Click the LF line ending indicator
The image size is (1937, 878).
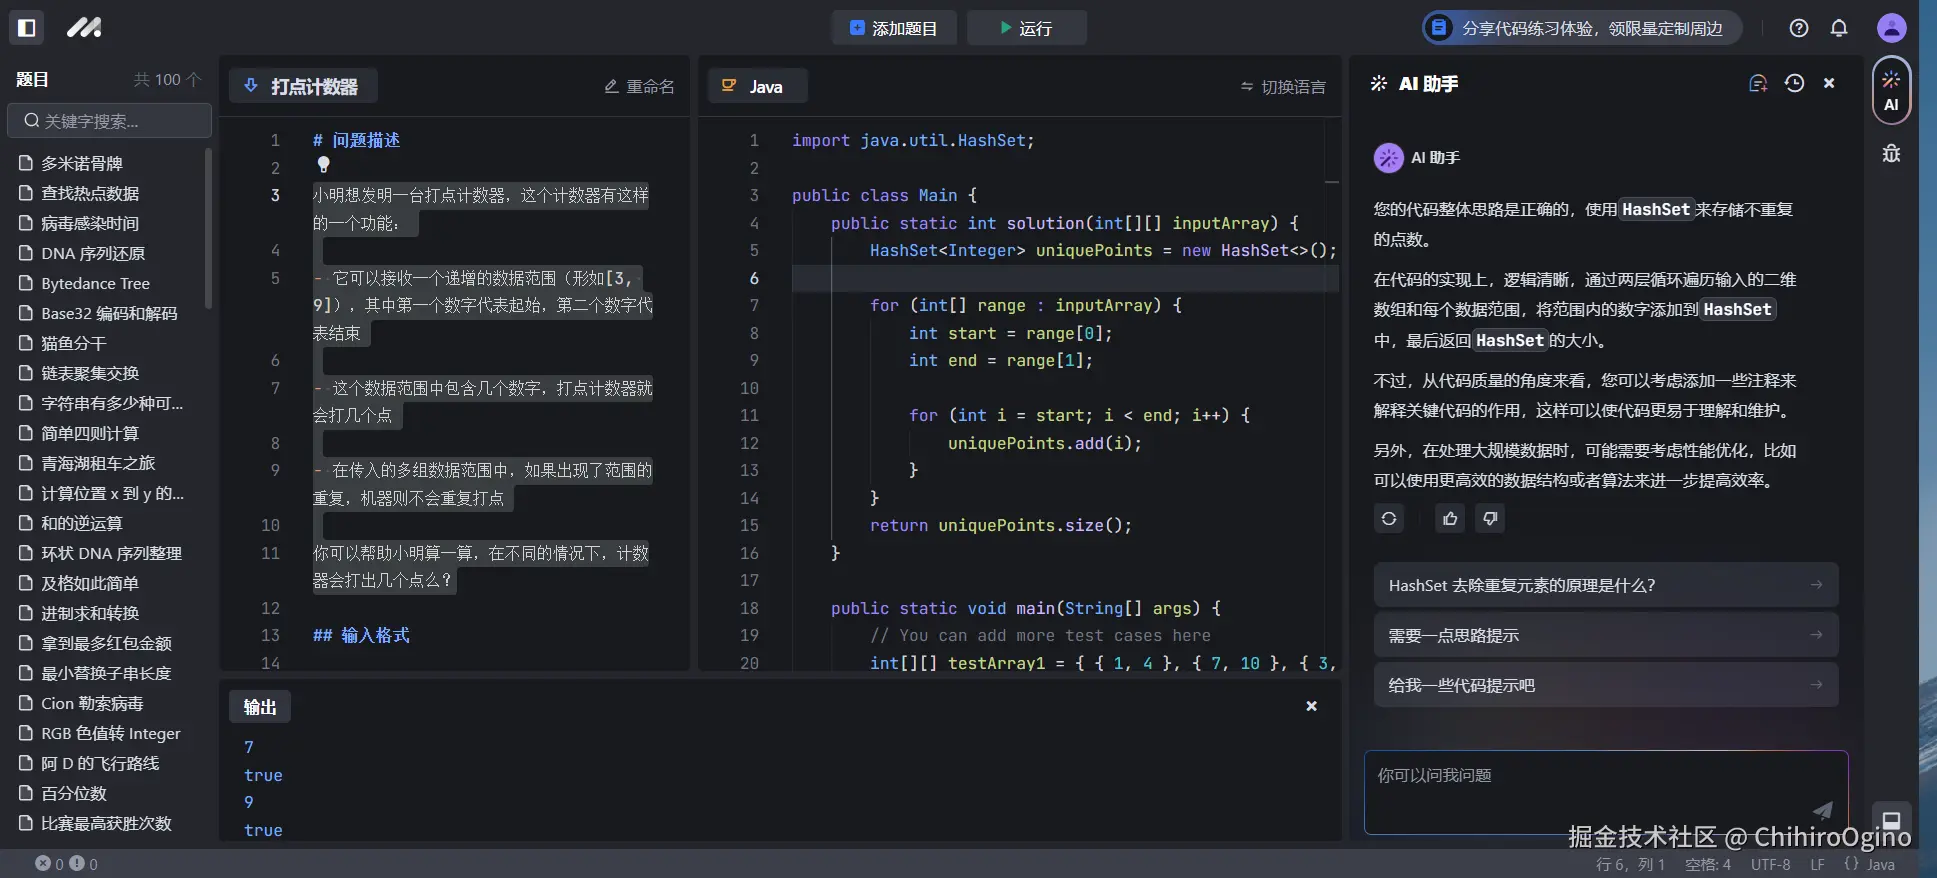pyautogui.click(x=1817, y=865)
